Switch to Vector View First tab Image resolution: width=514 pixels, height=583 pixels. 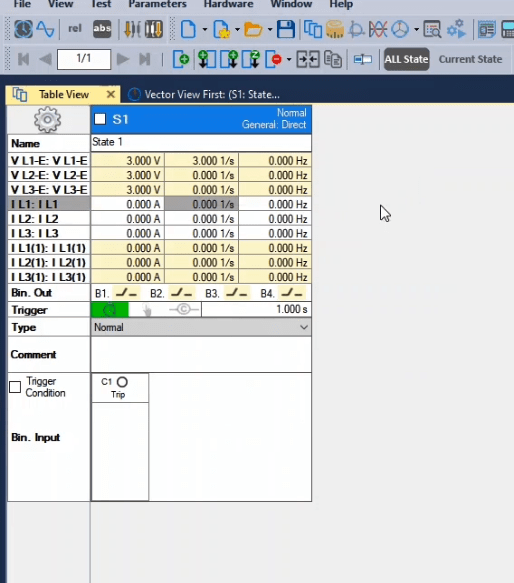[x=205, y=94]
